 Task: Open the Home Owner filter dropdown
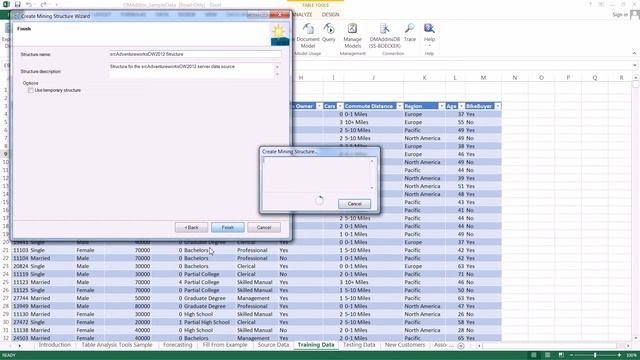319,106
